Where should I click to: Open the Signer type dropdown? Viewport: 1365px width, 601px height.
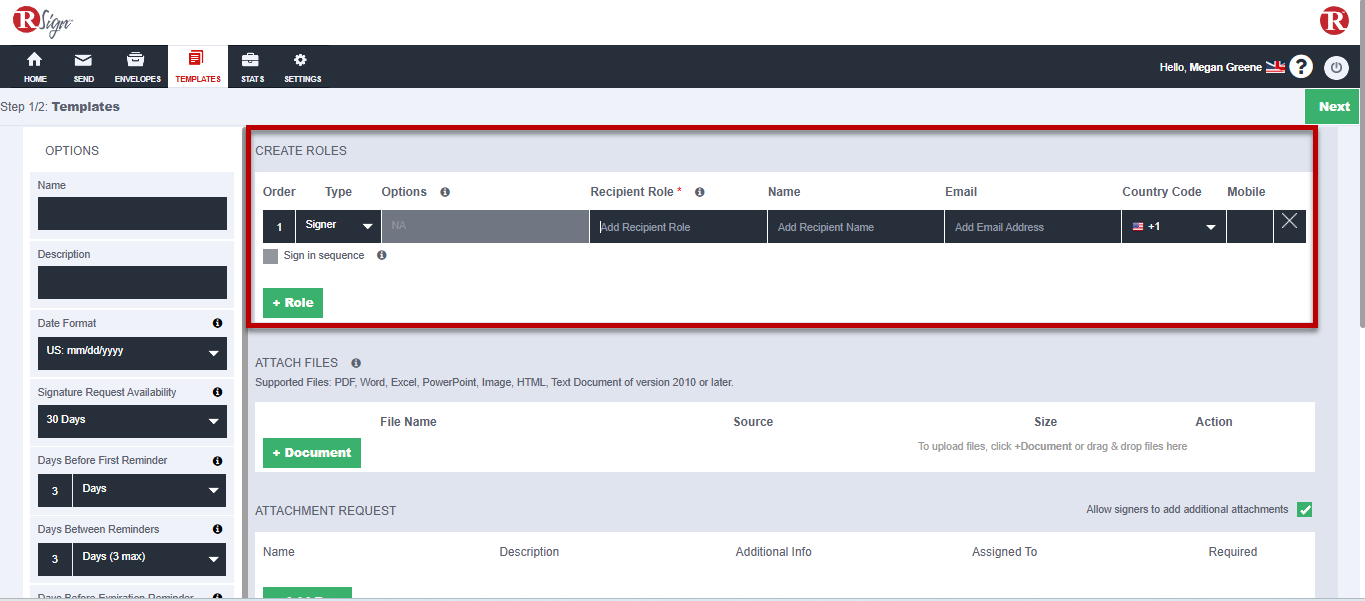click(338, 226)
